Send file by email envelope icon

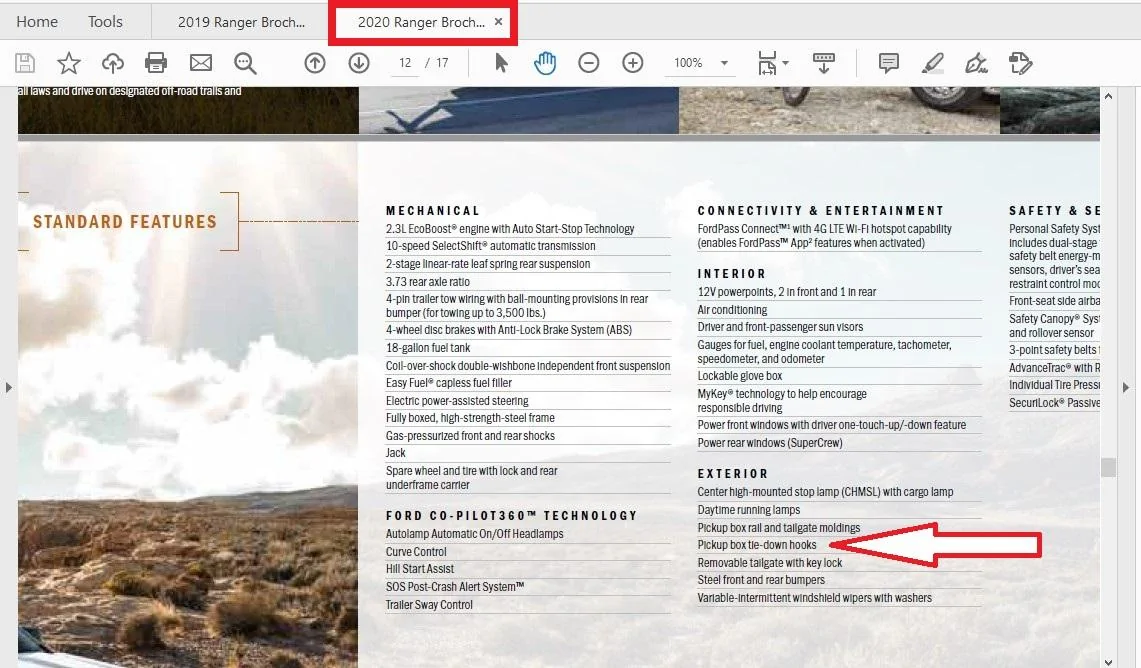click(x=201, y=63)
